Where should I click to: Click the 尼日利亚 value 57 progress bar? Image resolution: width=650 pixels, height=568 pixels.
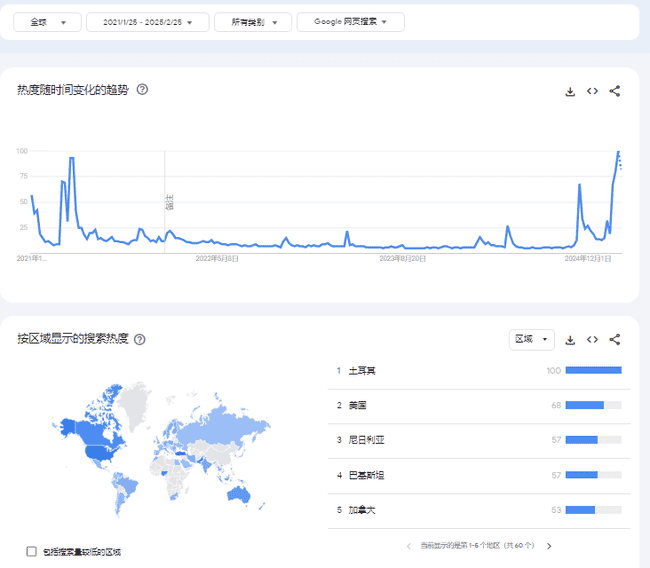tap(594, 440)
